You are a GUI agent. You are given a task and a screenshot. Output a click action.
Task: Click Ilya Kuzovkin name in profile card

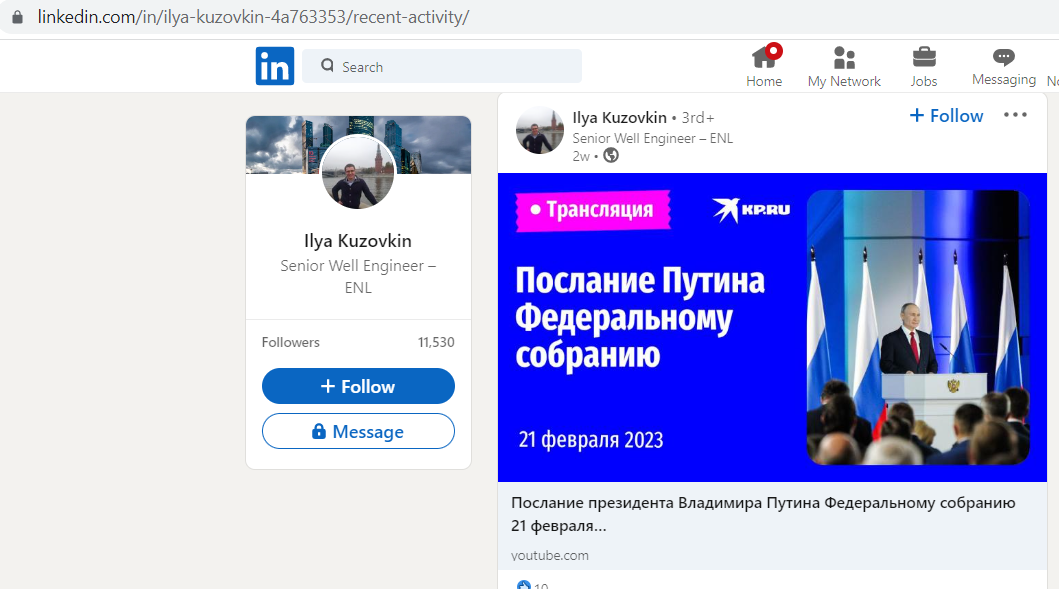click(x=357, y=241)
